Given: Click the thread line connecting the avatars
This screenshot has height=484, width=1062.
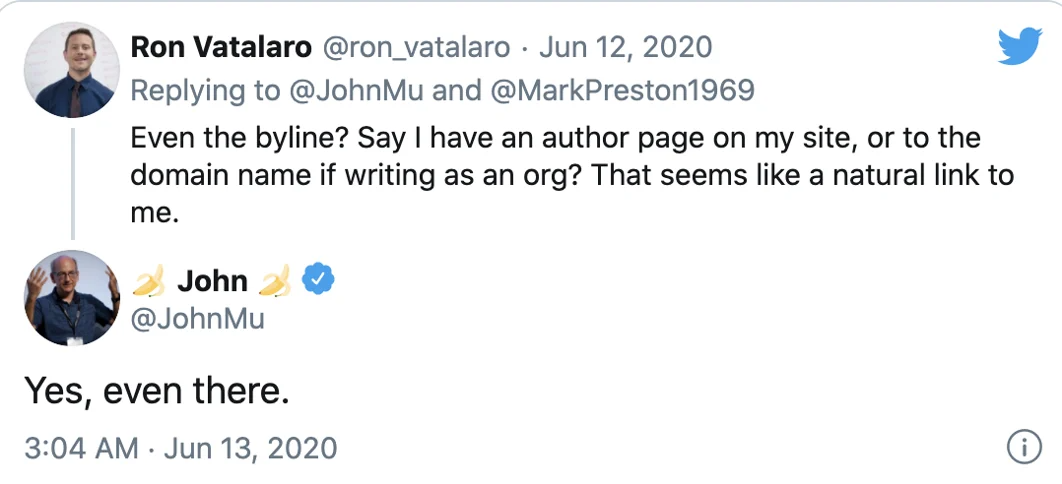Looking at the screenshot, I should pyautogui.click(x=71, y=182).
